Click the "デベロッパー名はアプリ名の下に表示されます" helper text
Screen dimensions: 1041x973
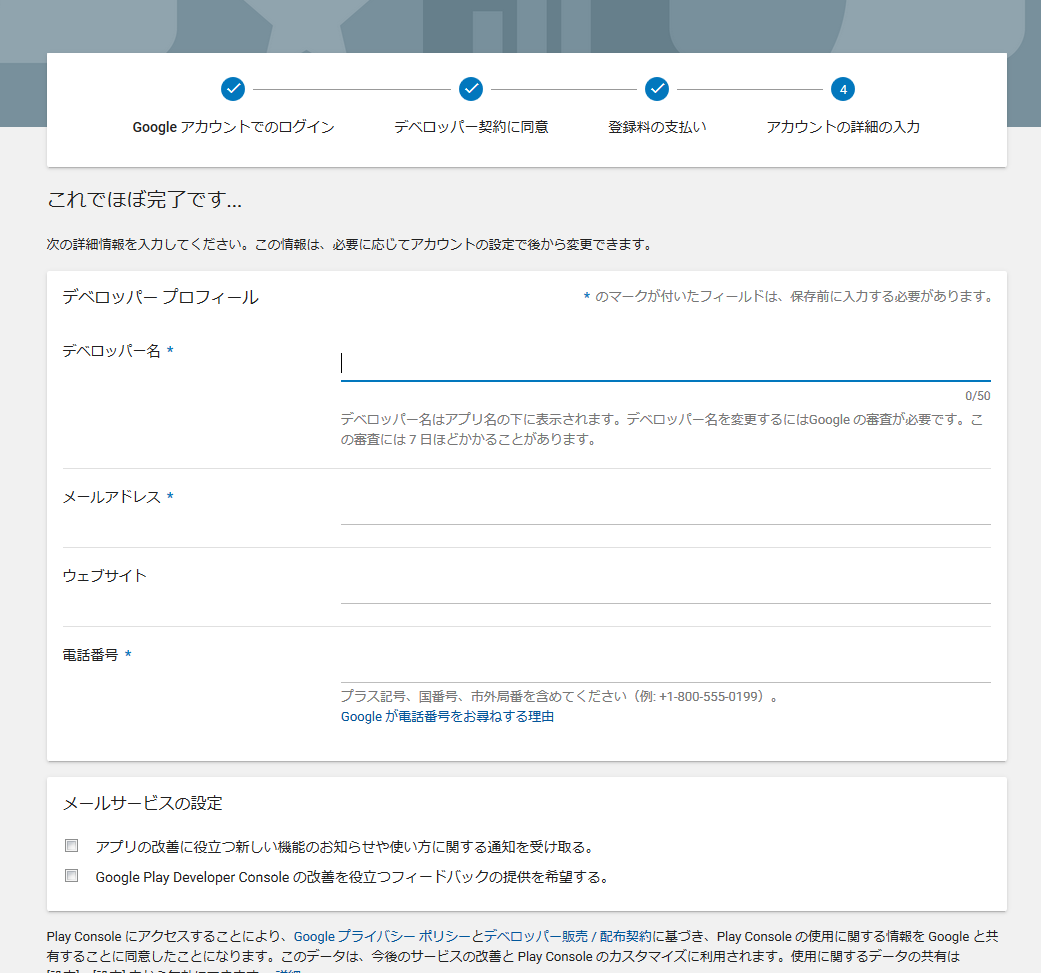662,429
